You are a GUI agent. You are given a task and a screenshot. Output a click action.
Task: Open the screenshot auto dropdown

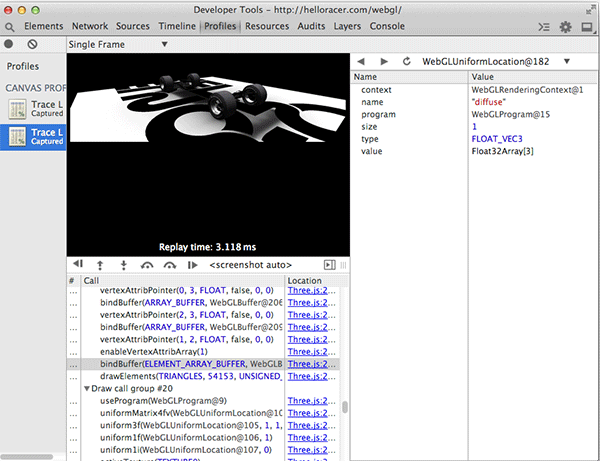click(x=251, y=265)
